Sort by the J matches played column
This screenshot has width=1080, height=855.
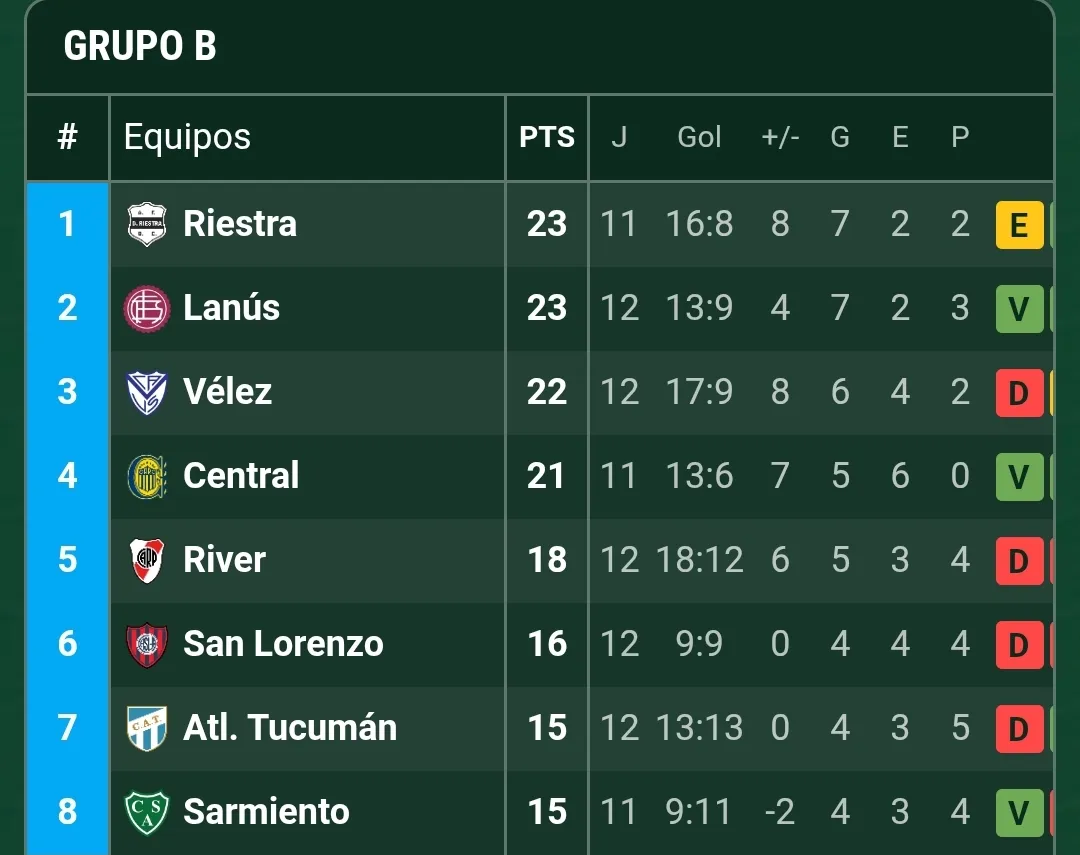pos(620,137)
